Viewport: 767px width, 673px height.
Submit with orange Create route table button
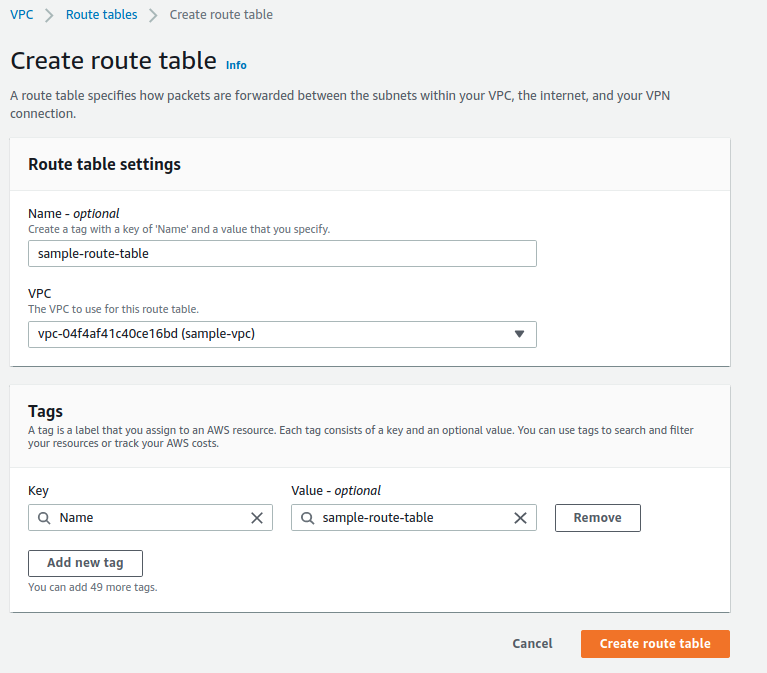click(x=655, y=644)
